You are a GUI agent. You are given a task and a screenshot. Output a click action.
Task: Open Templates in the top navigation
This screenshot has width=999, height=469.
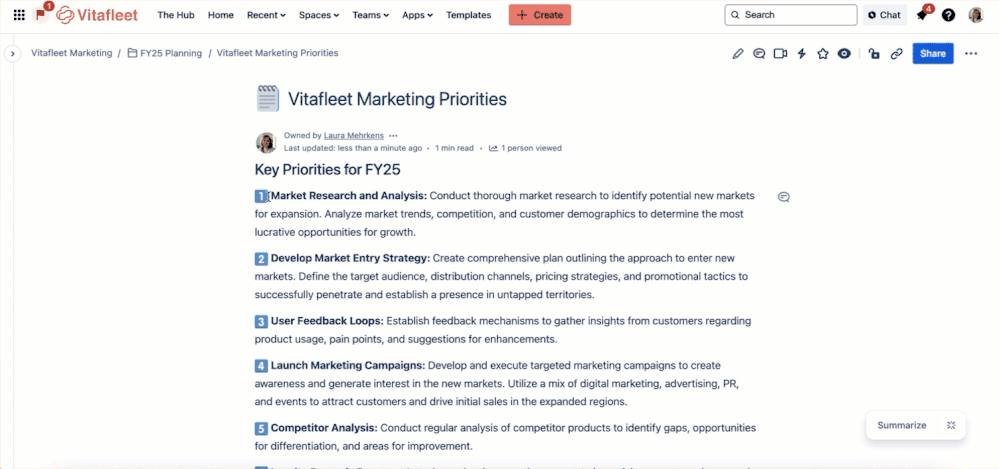coord(468,15)
